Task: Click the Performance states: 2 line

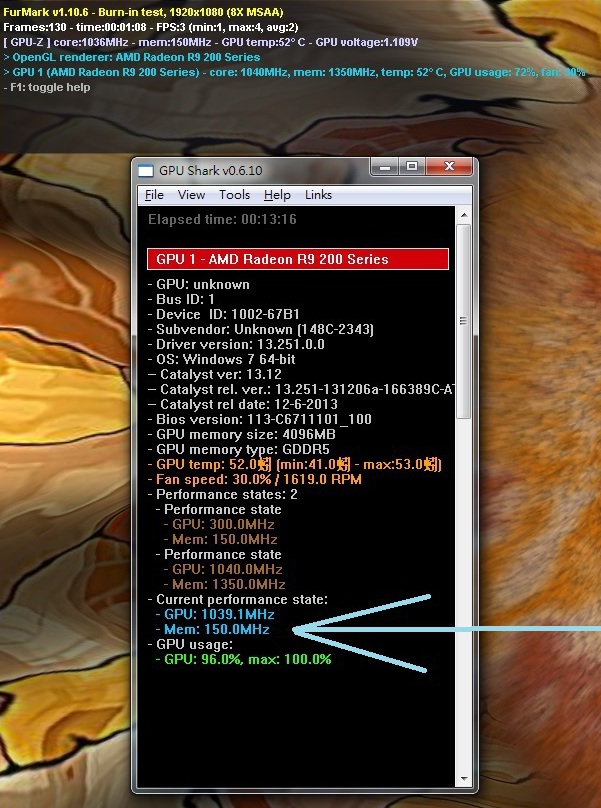Action: [223, 494]
